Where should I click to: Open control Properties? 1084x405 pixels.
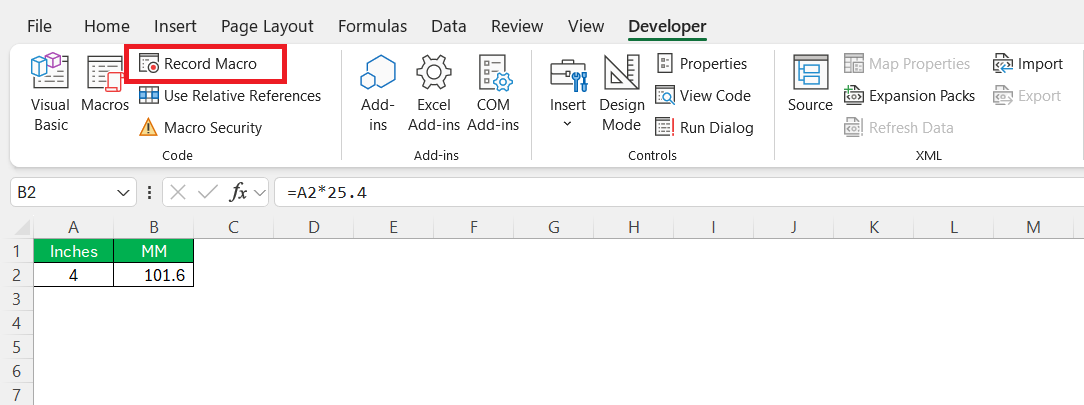702,64
